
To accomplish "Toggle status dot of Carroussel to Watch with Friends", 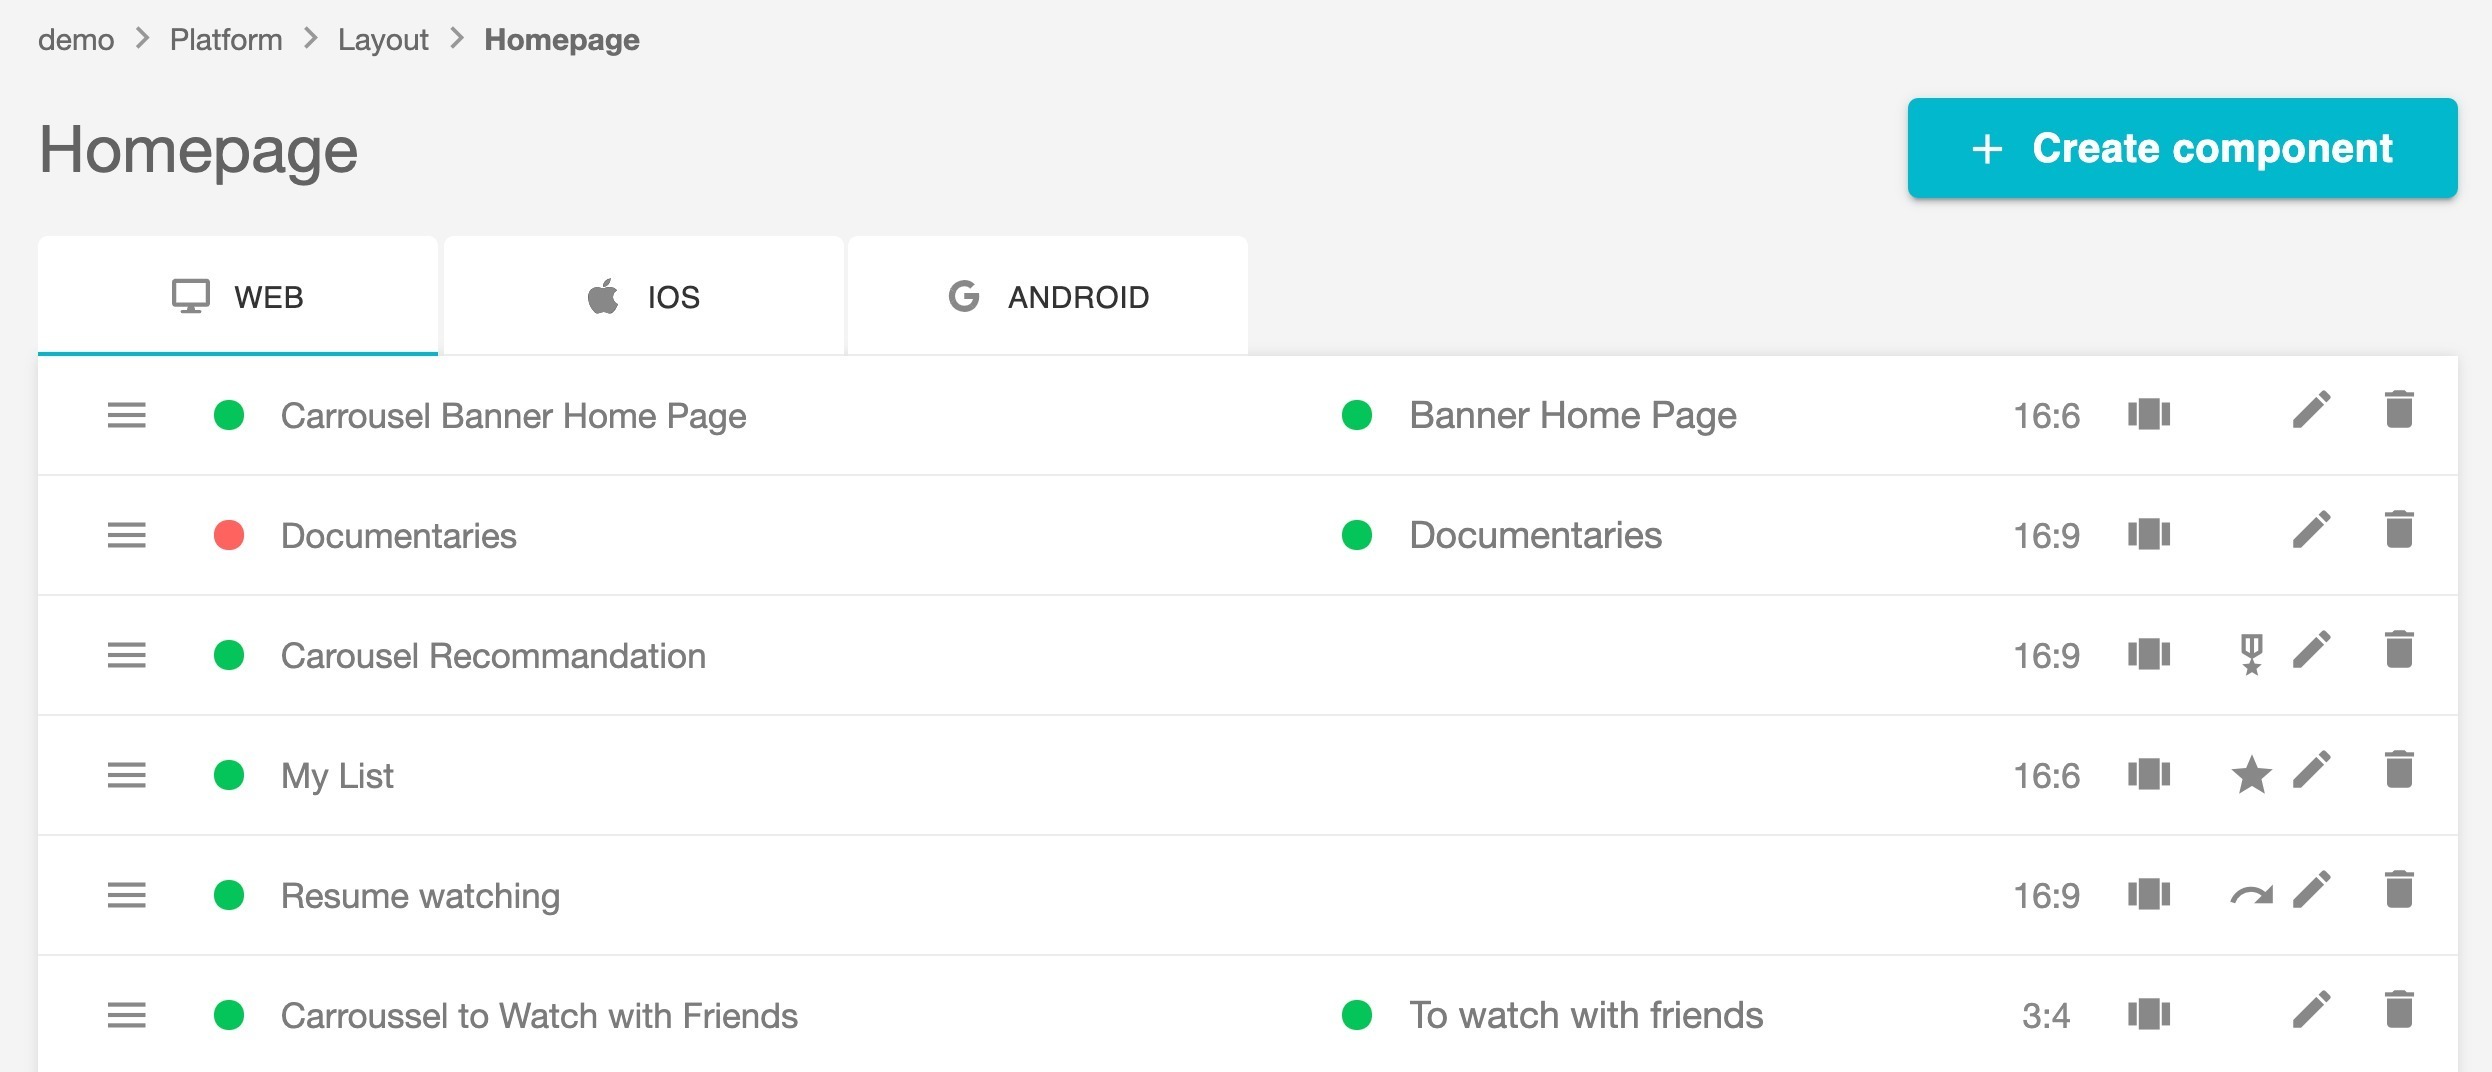I will pyautogui.click(x=229, y=1015).
